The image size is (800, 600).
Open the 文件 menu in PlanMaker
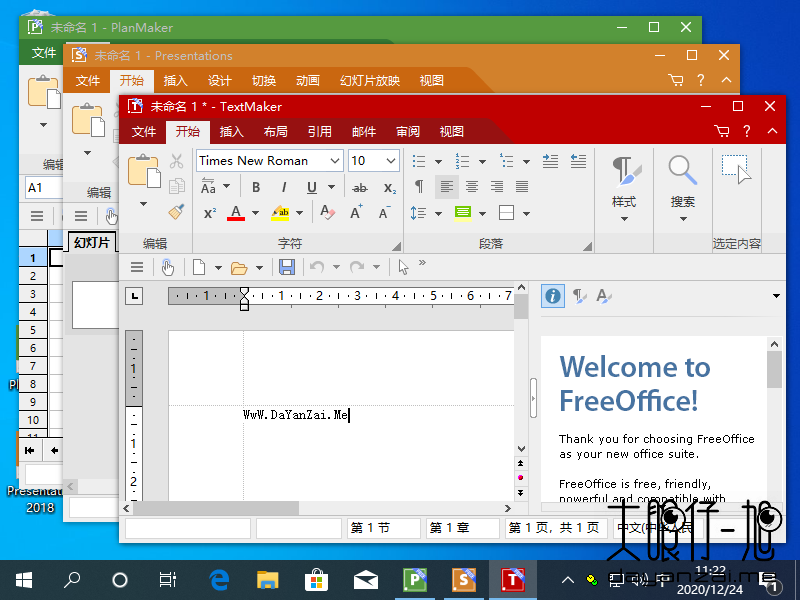click(x=43, y=53)
